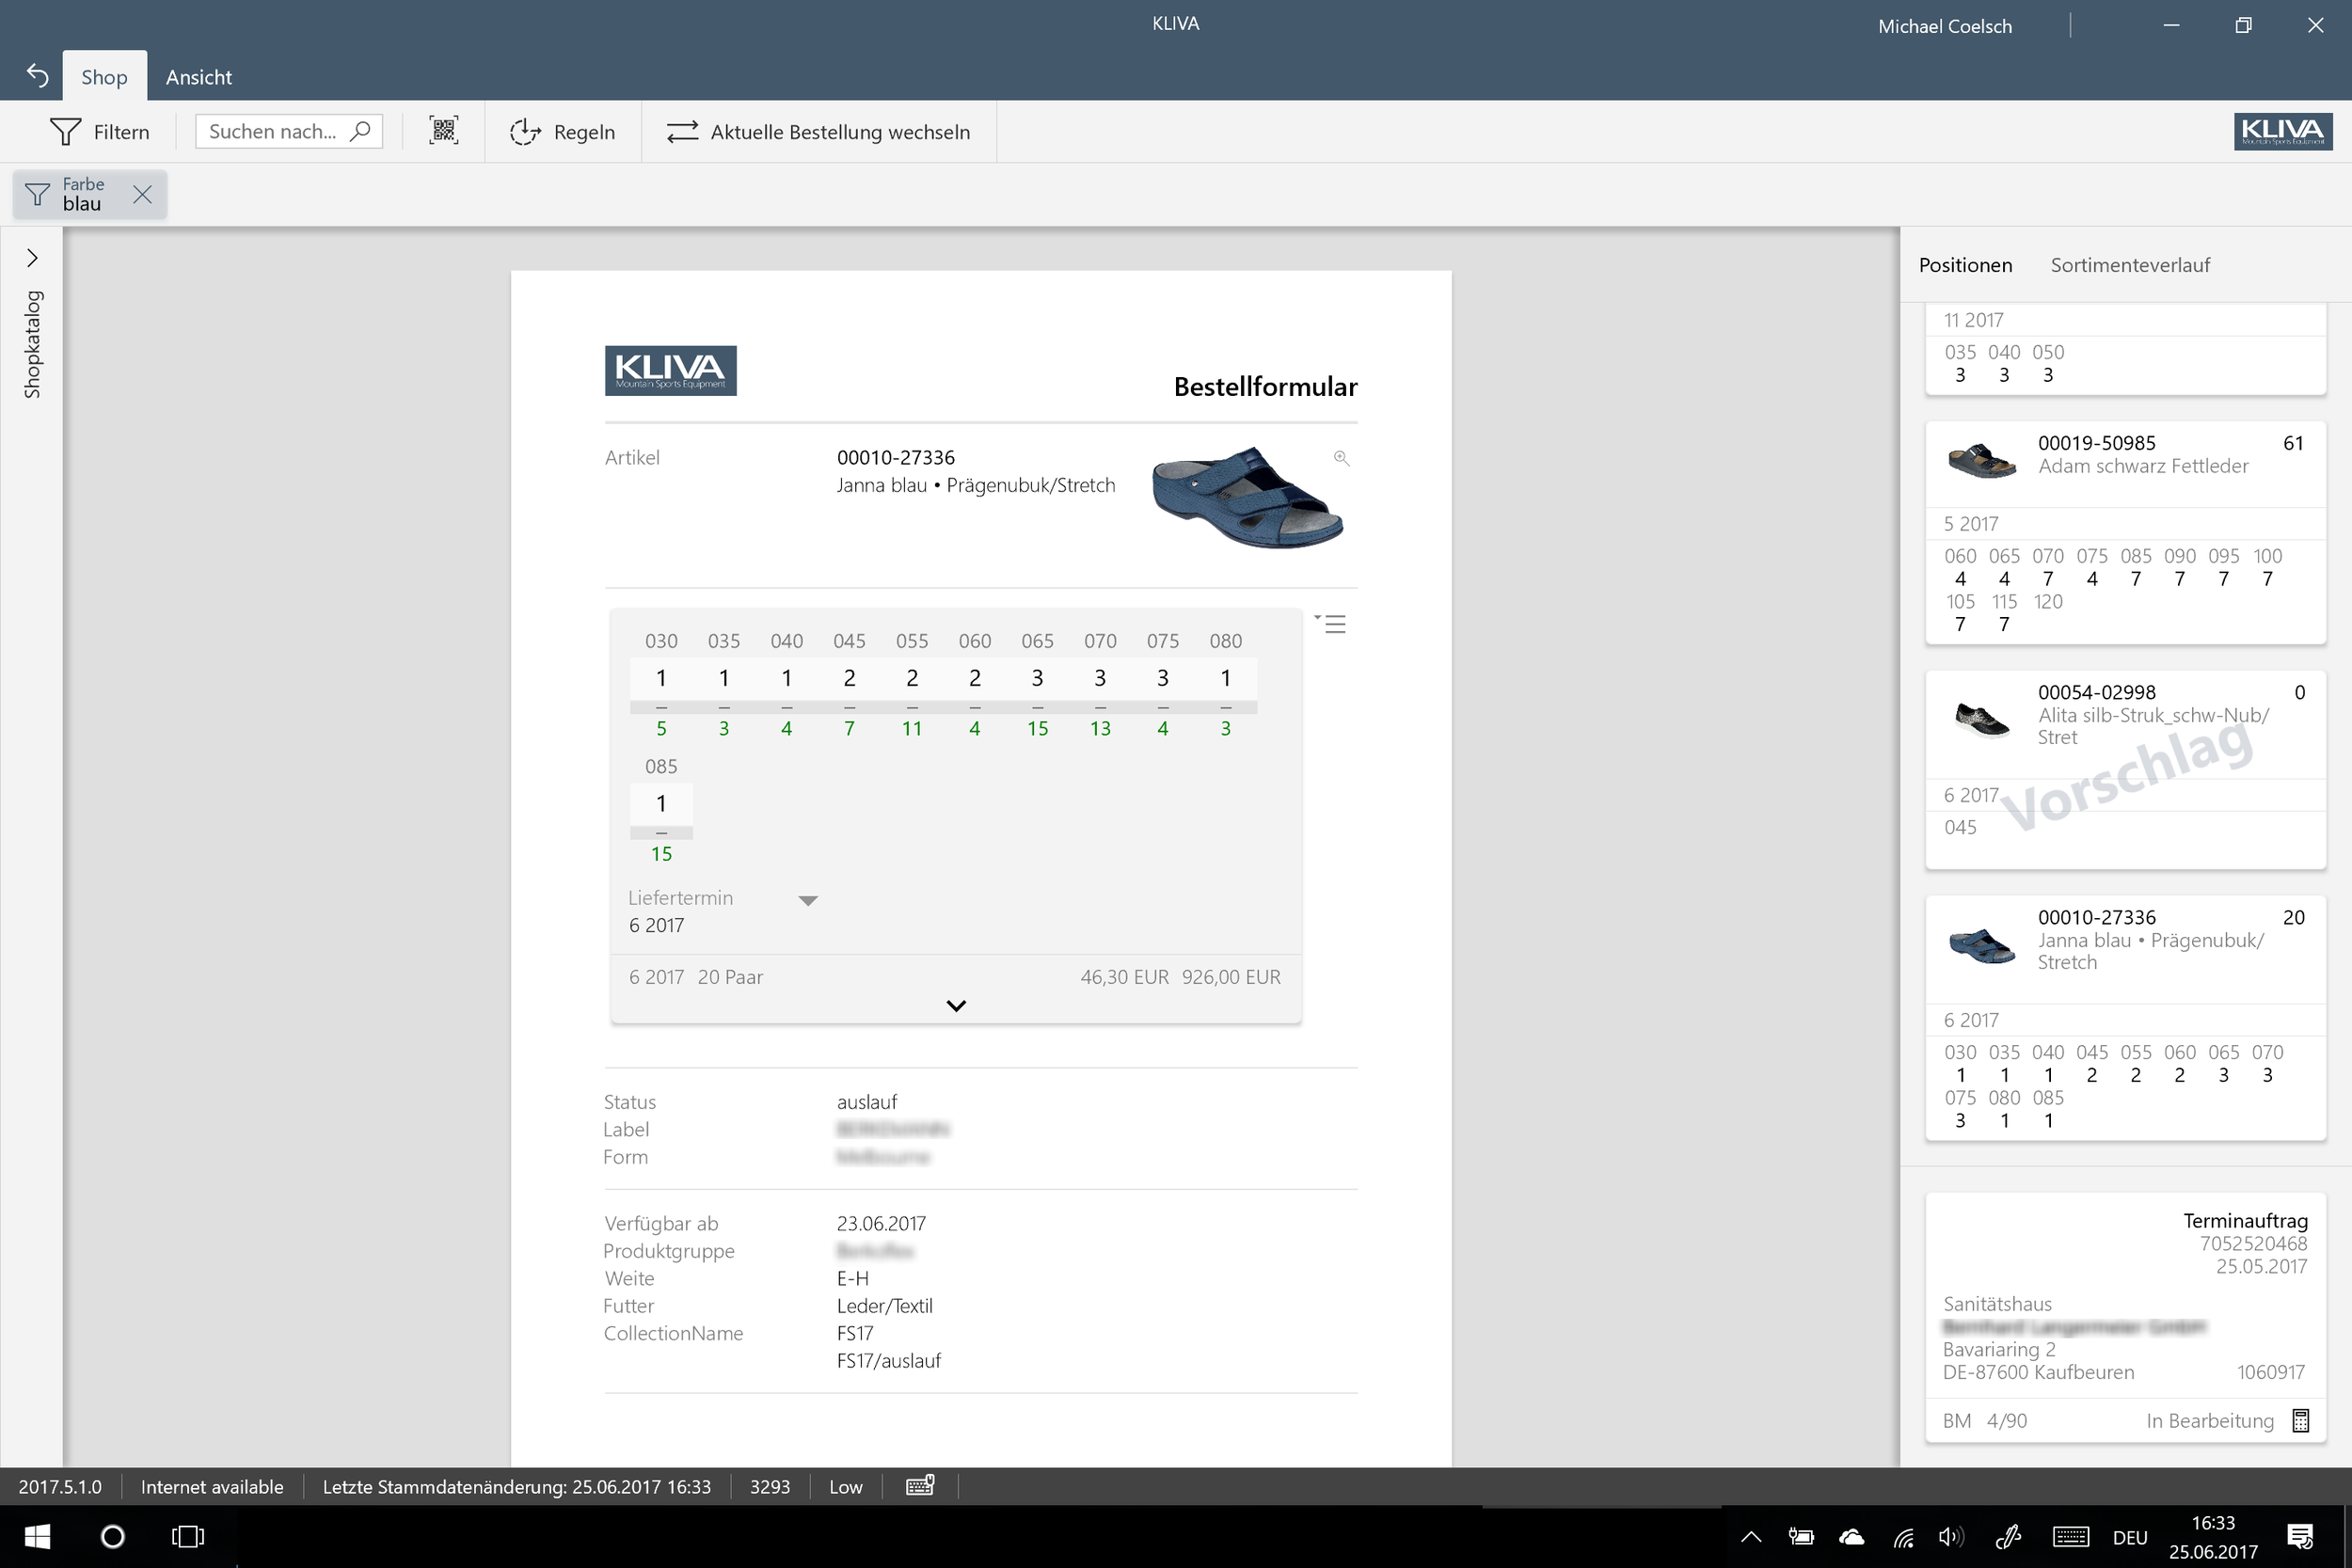
Task: Open the Wi-Fi network tray icon
Action: pyautogui.click(x=1902, y=1537)
